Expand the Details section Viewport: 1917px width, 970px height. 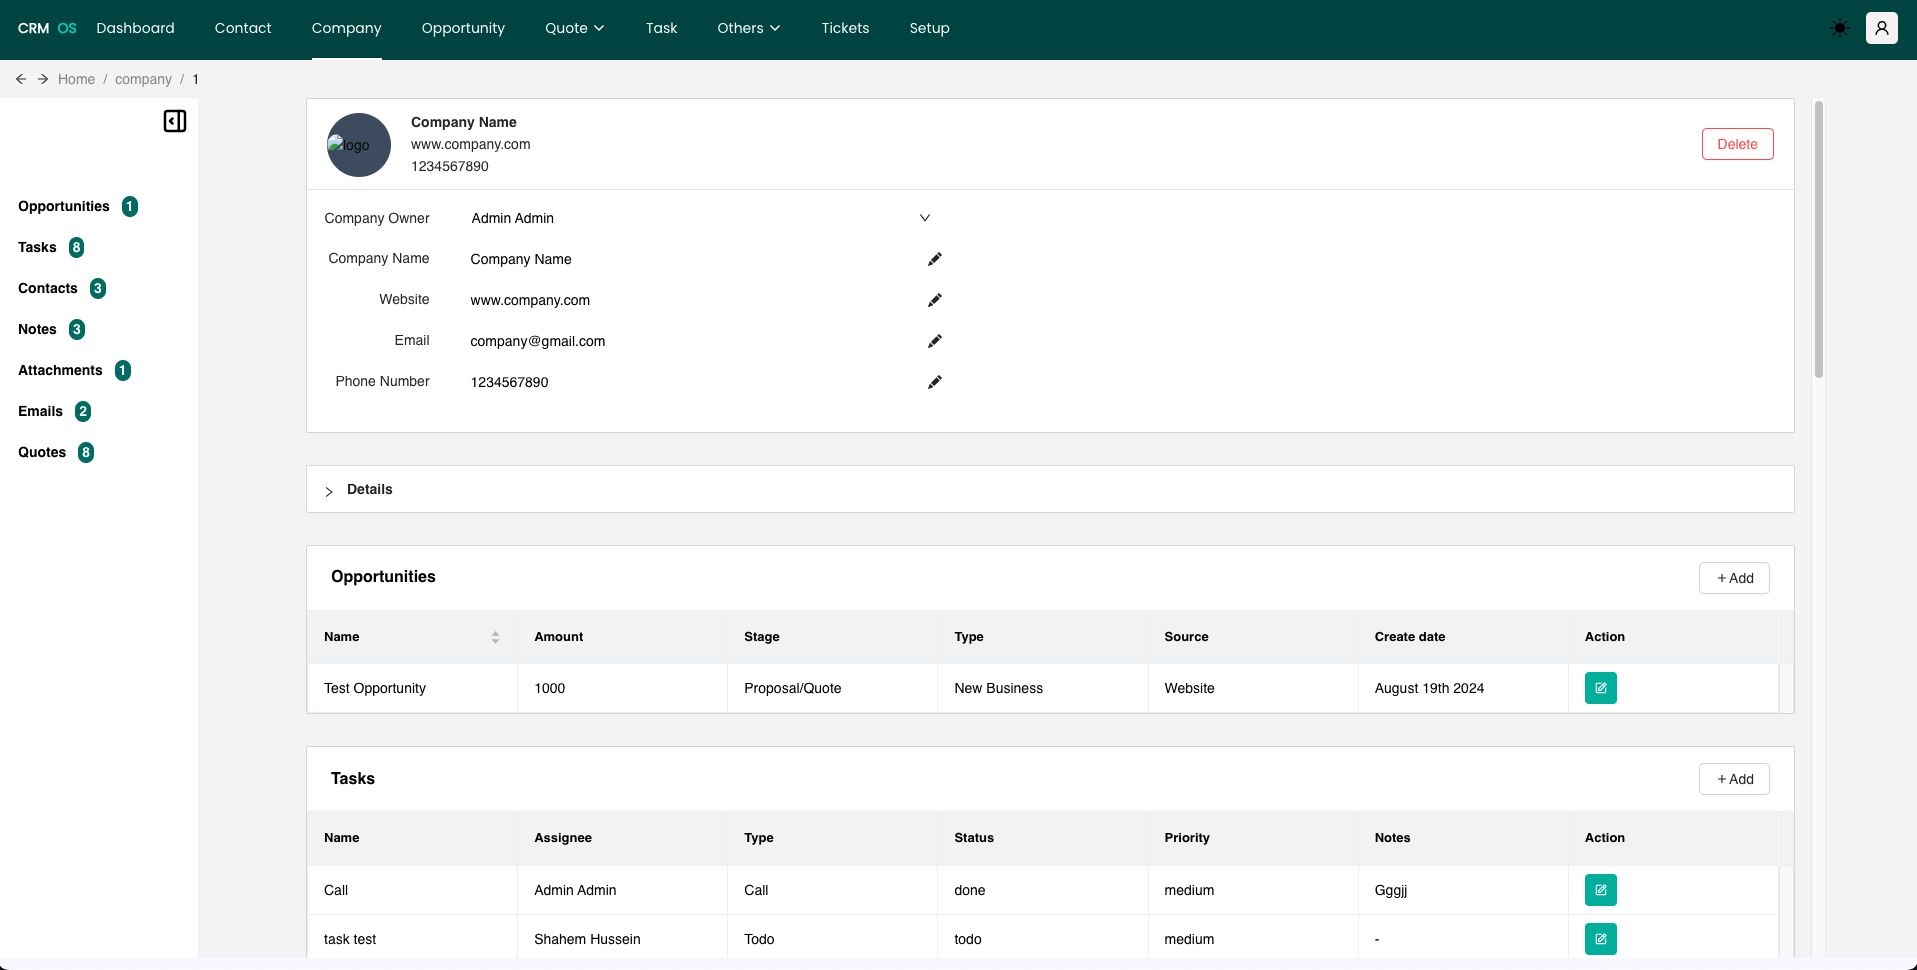click(x=329, y=490)
